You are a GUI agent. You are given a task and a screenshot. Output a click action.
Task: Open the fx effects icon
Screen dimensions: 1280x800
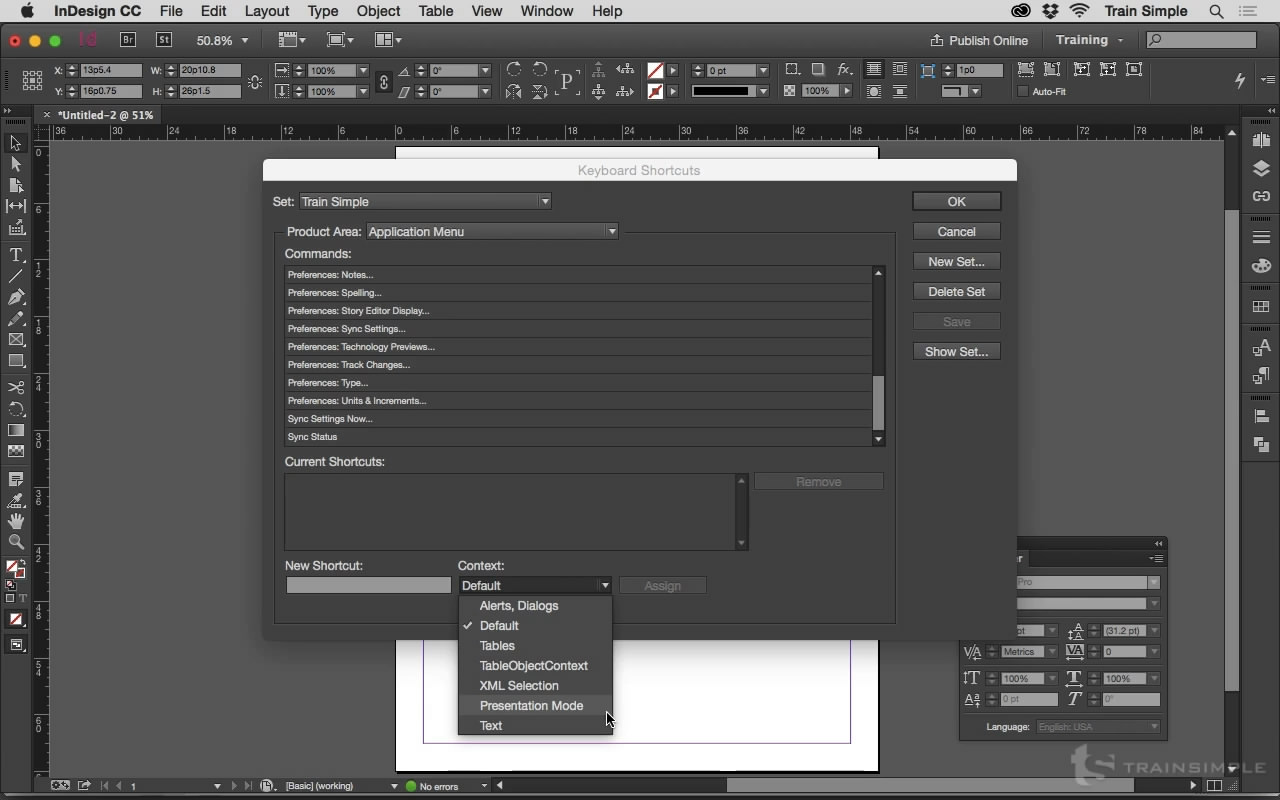(845, 69)
